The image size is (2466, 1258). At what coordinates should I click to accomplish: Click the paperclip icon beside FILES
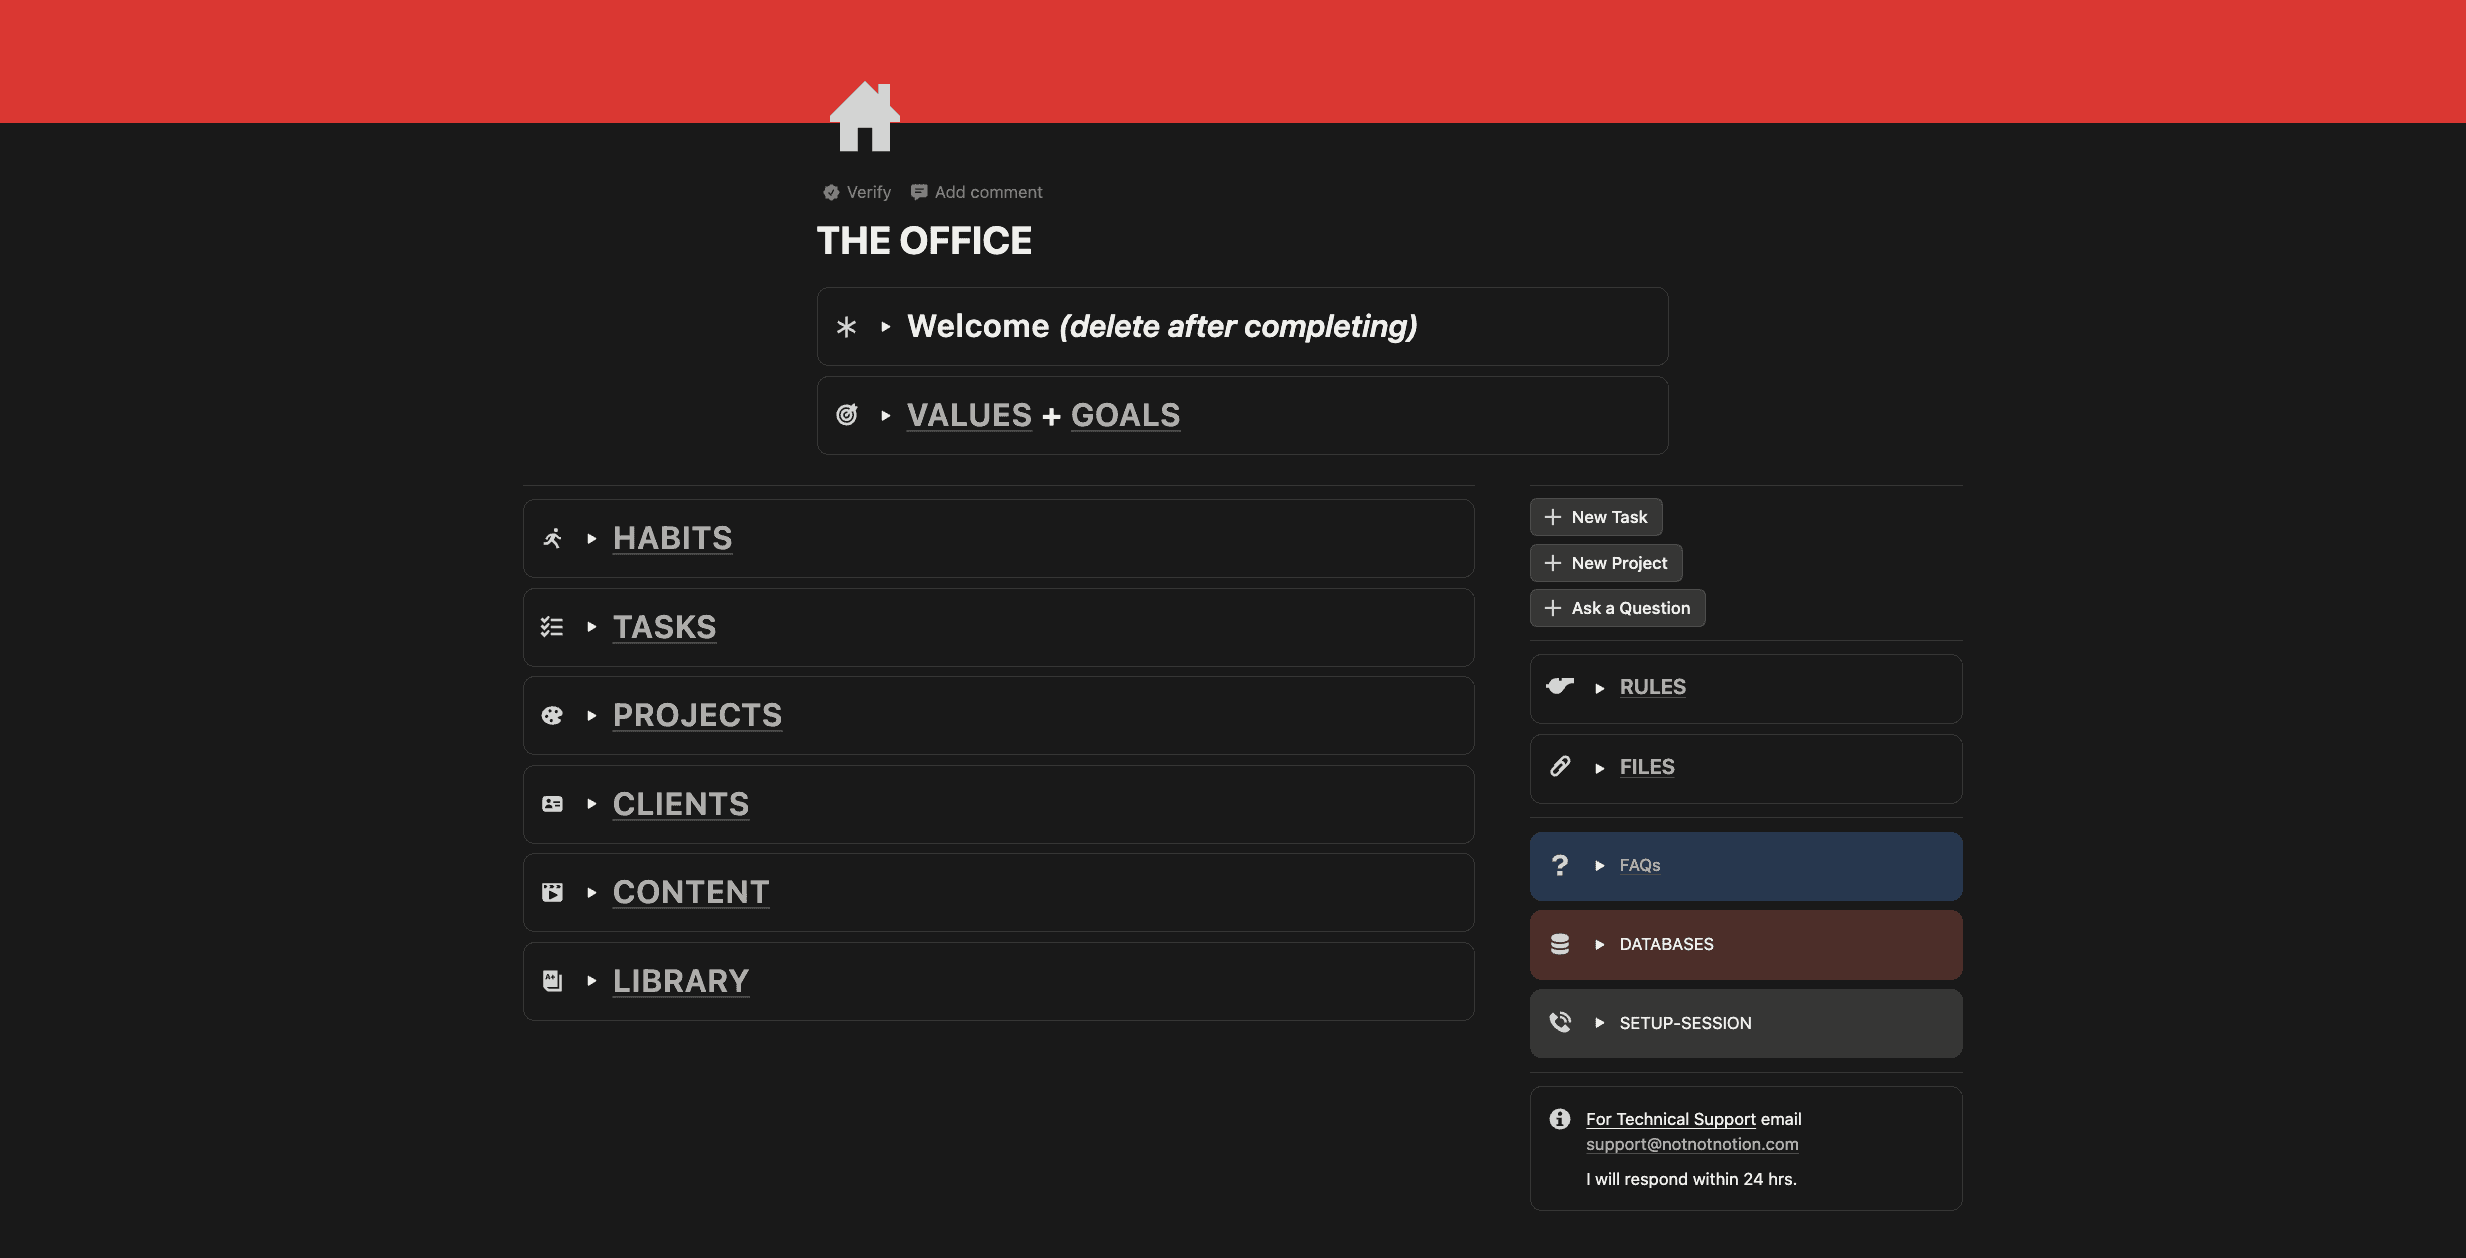tap(1559, 767)
